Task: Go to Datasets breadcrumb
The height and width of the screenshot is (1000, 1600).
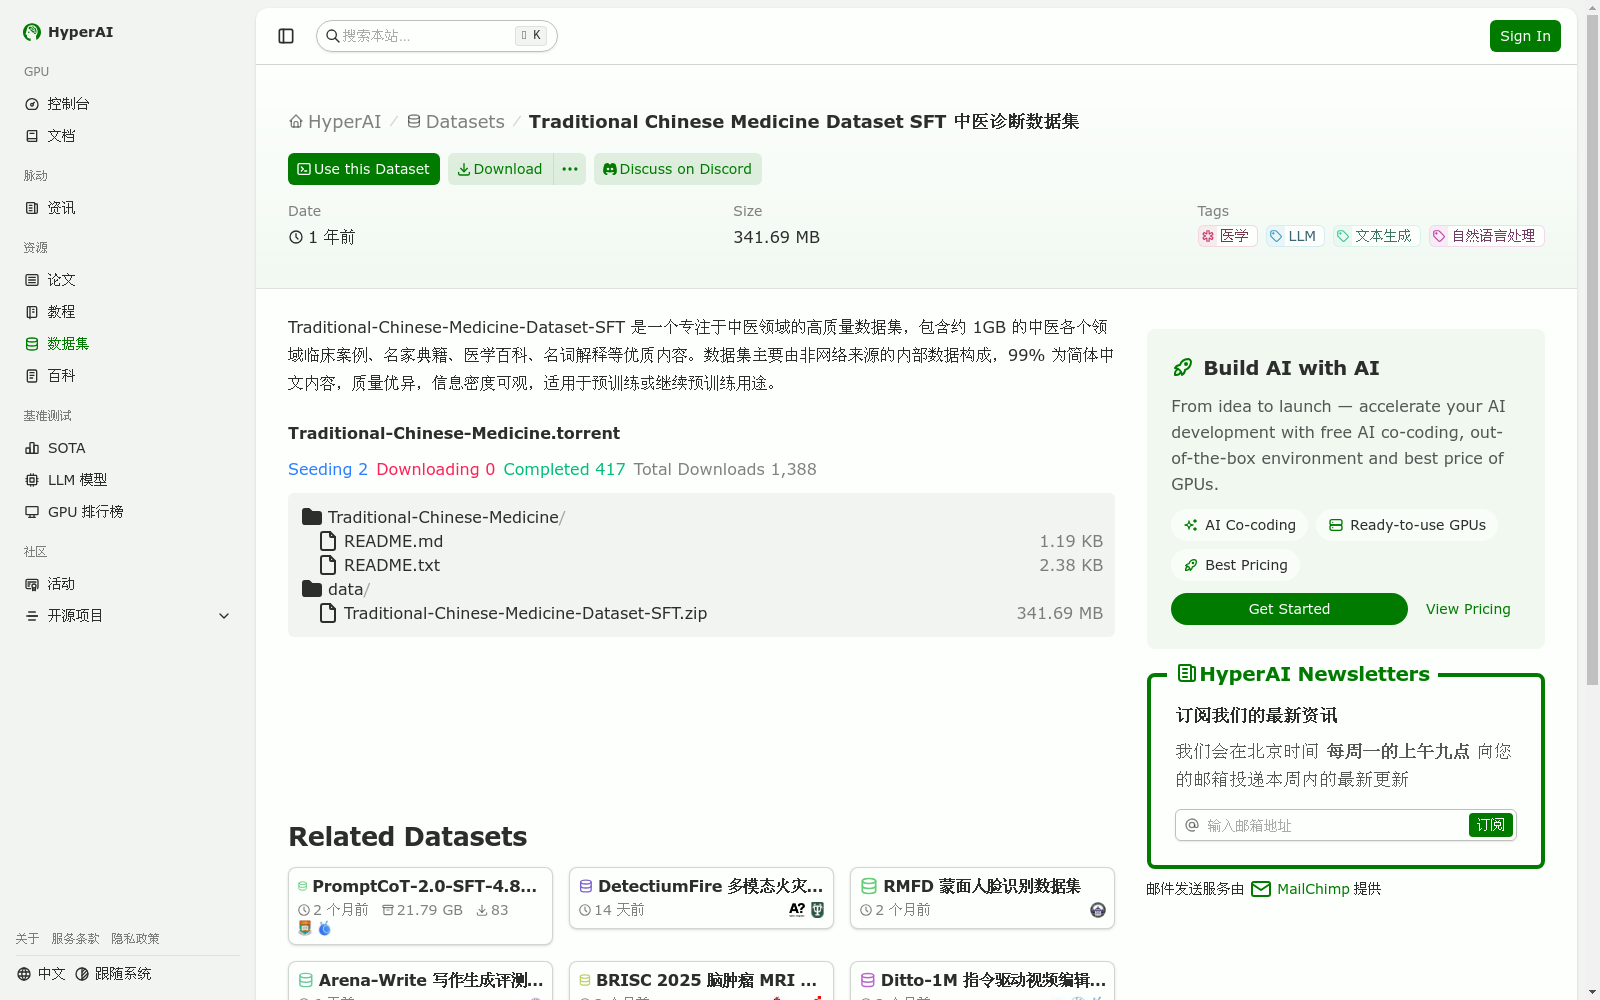Action: tap(455, 122)
